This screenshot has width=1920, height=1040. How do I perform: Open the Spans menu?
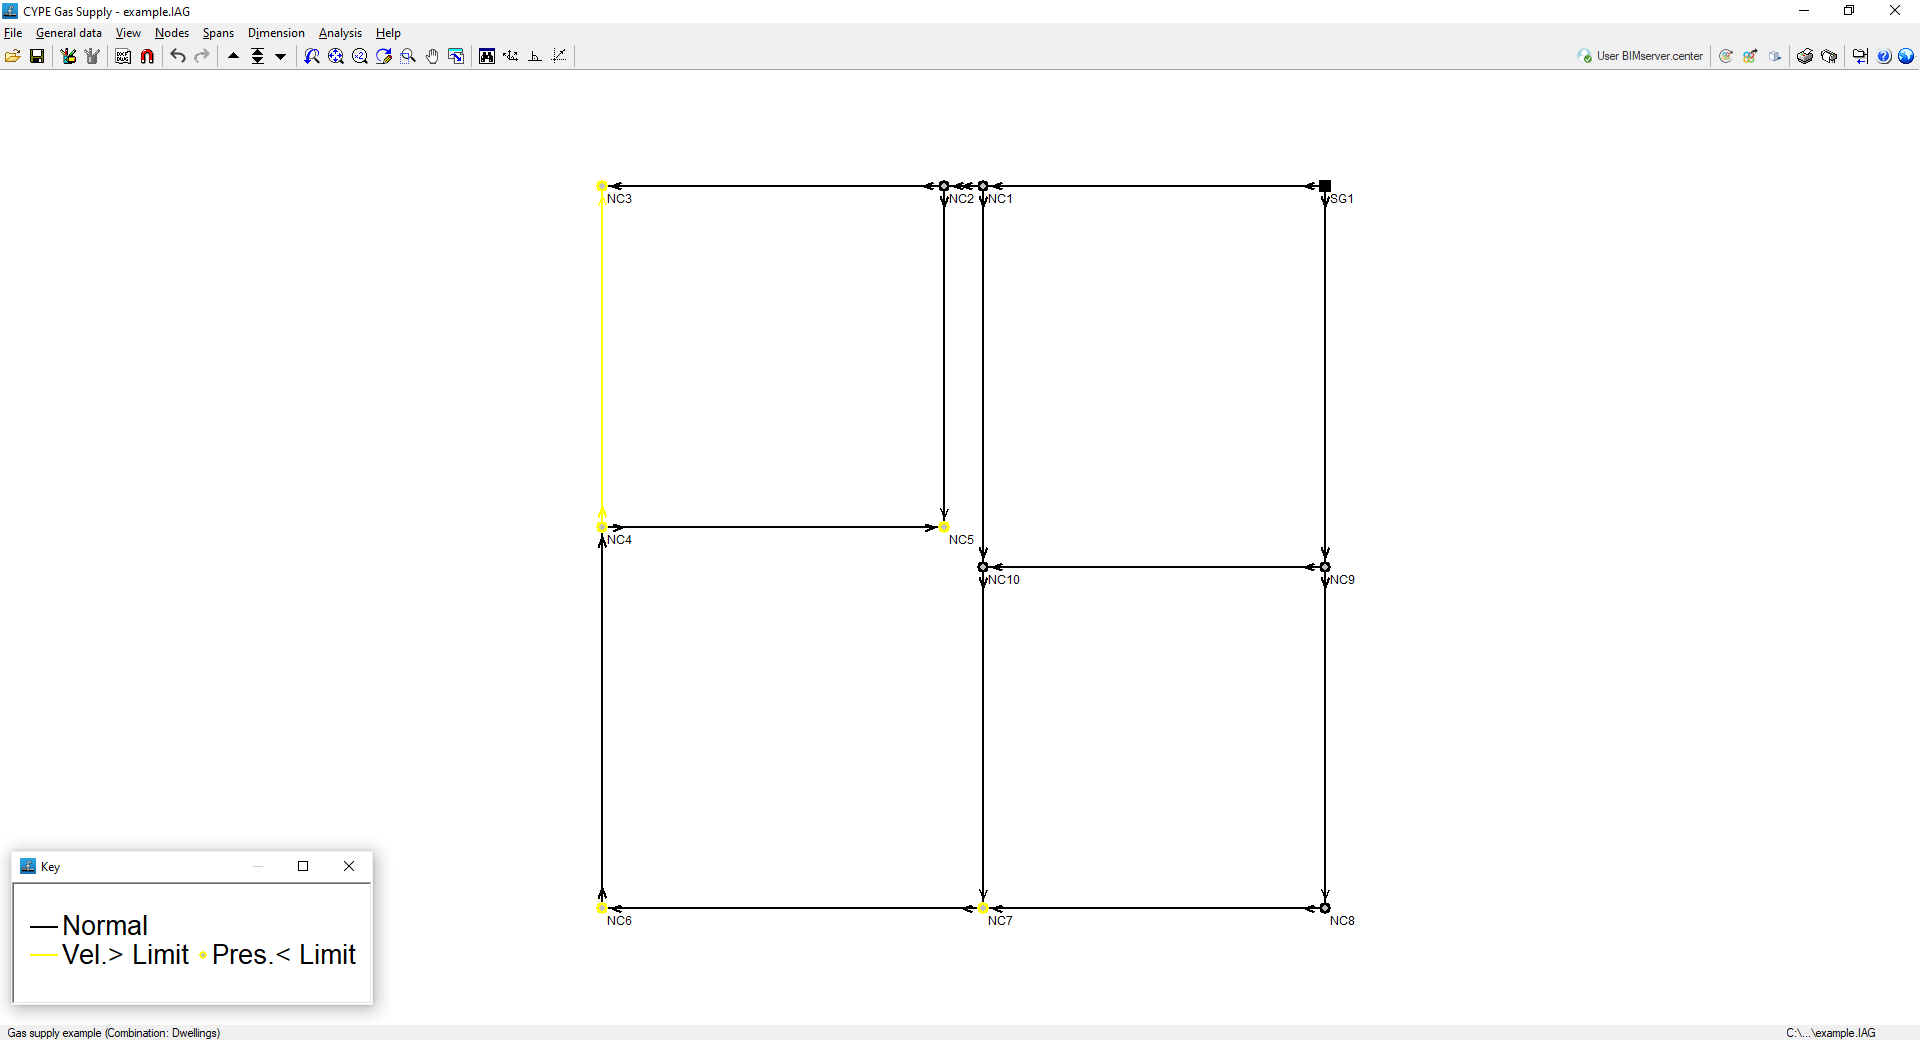tap(218, 33)
